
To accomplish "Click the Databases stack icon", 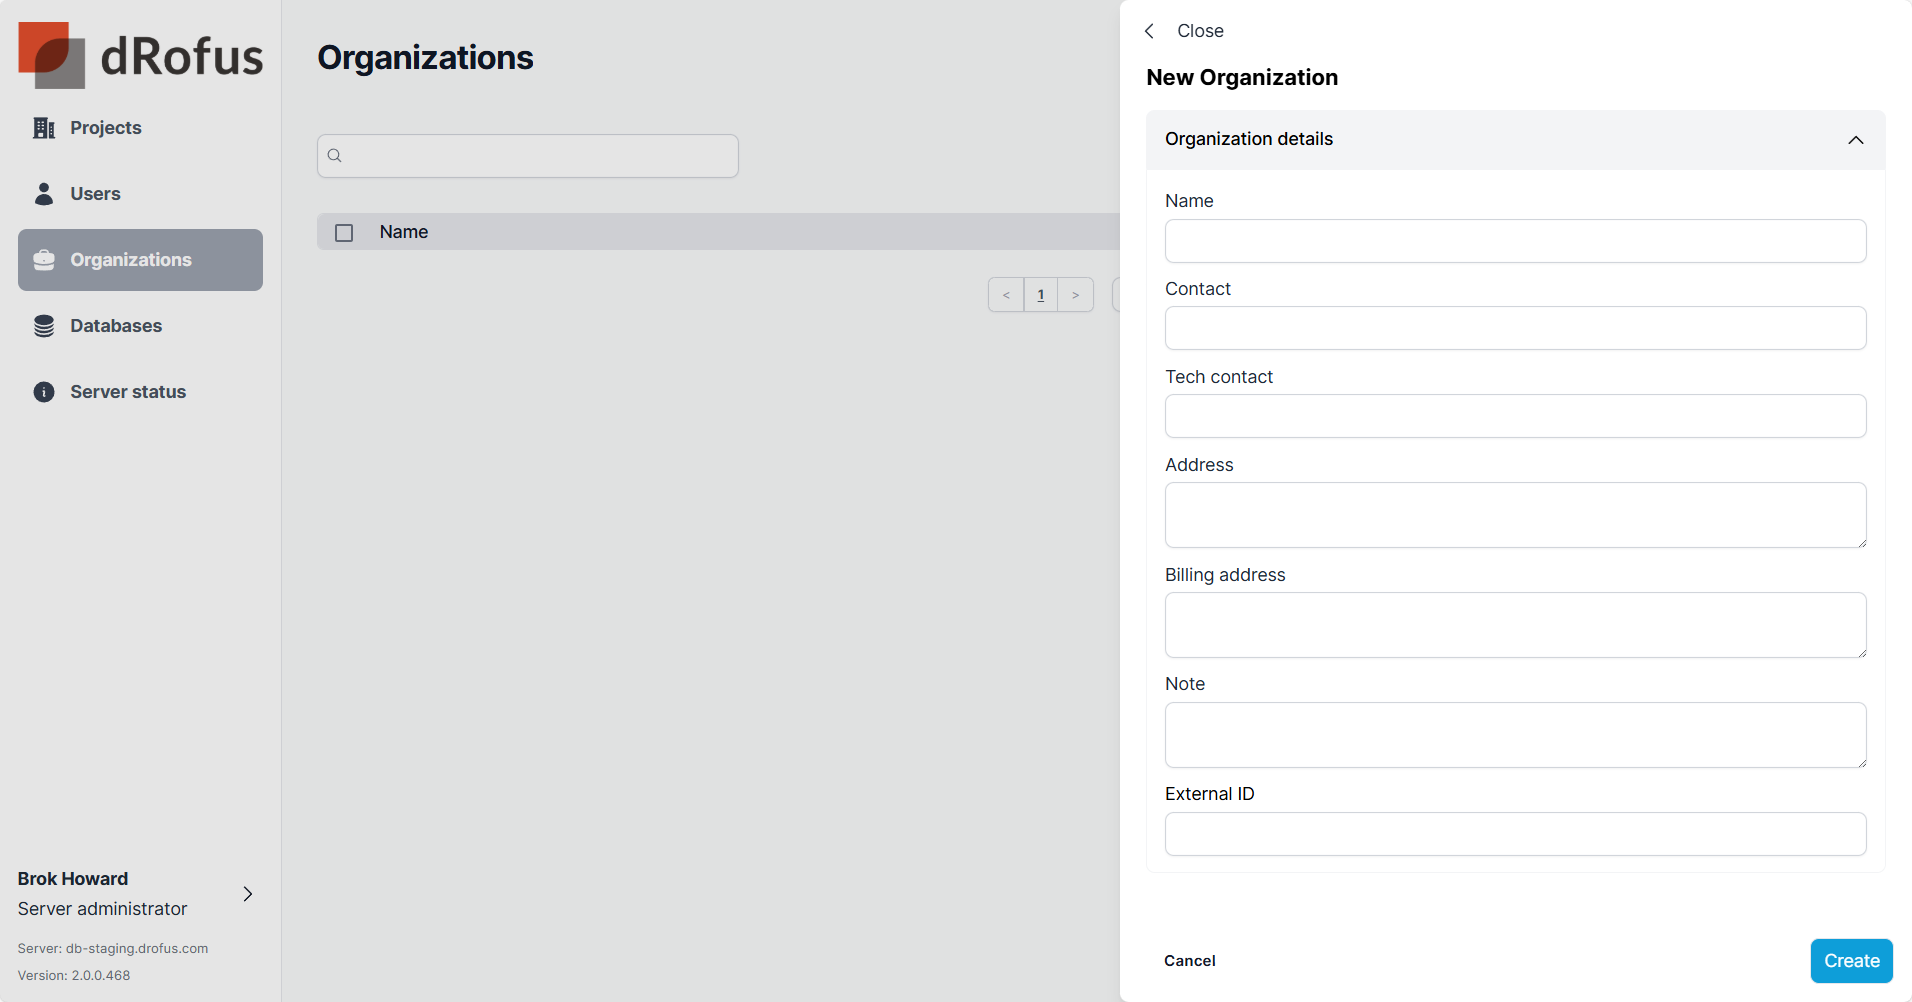I will click(44, 326).
